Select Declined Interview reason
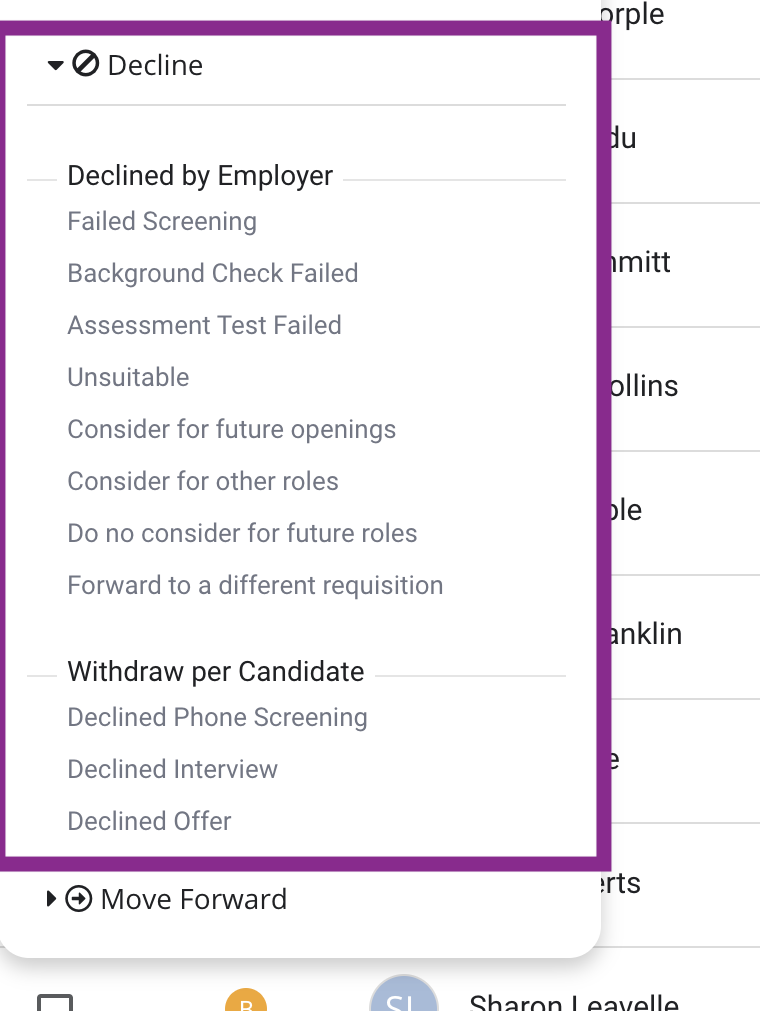Viewport: 760px width, 1011px height. [172, 769]
